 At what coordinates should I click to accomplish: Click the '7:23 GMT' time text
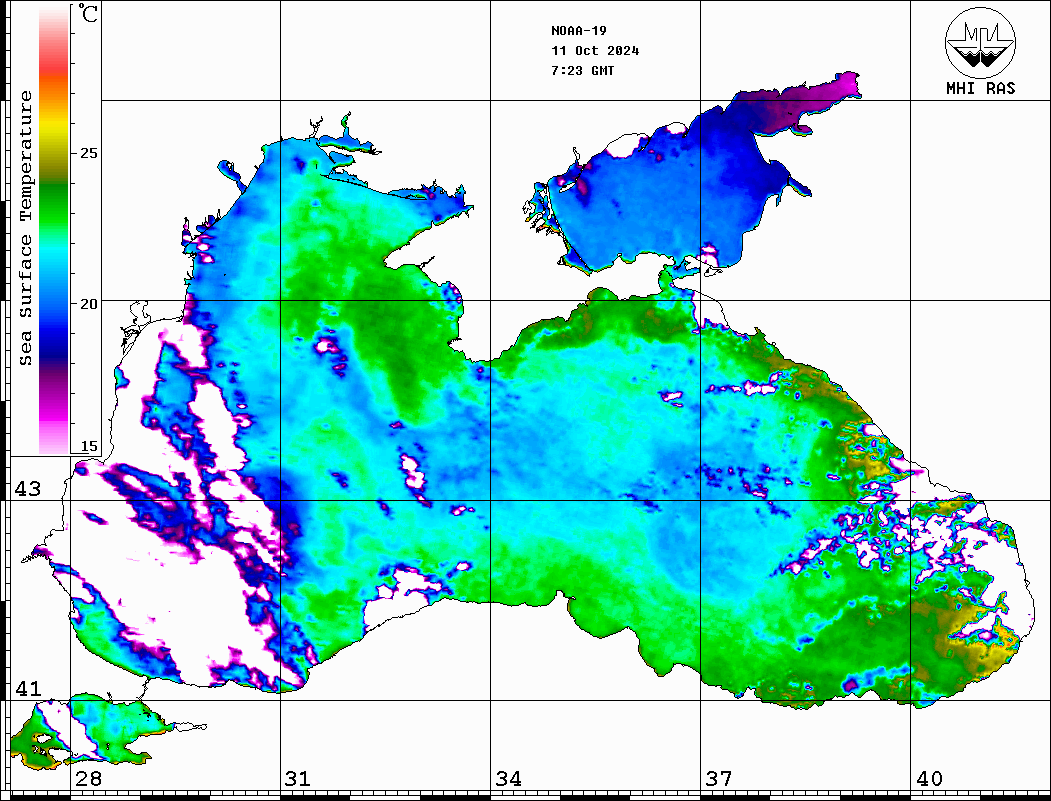click(582, 70)
